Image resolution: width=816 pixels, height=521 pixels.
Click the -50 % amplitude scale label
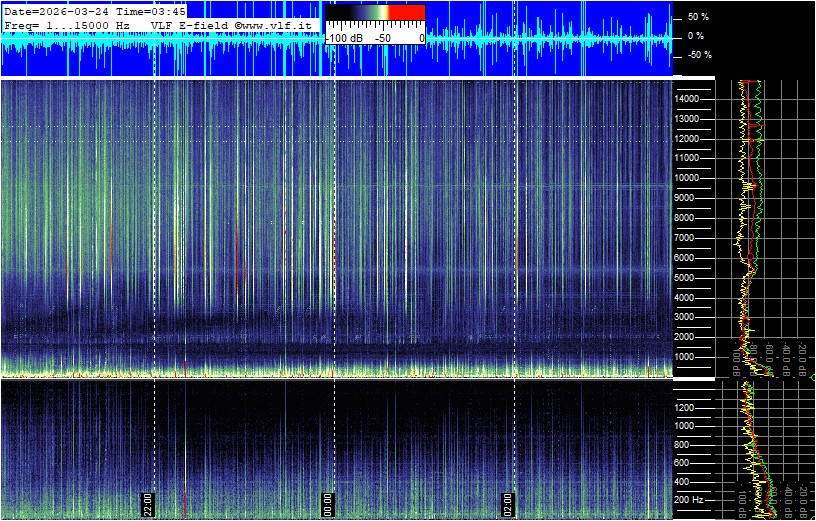click(698, 55)
